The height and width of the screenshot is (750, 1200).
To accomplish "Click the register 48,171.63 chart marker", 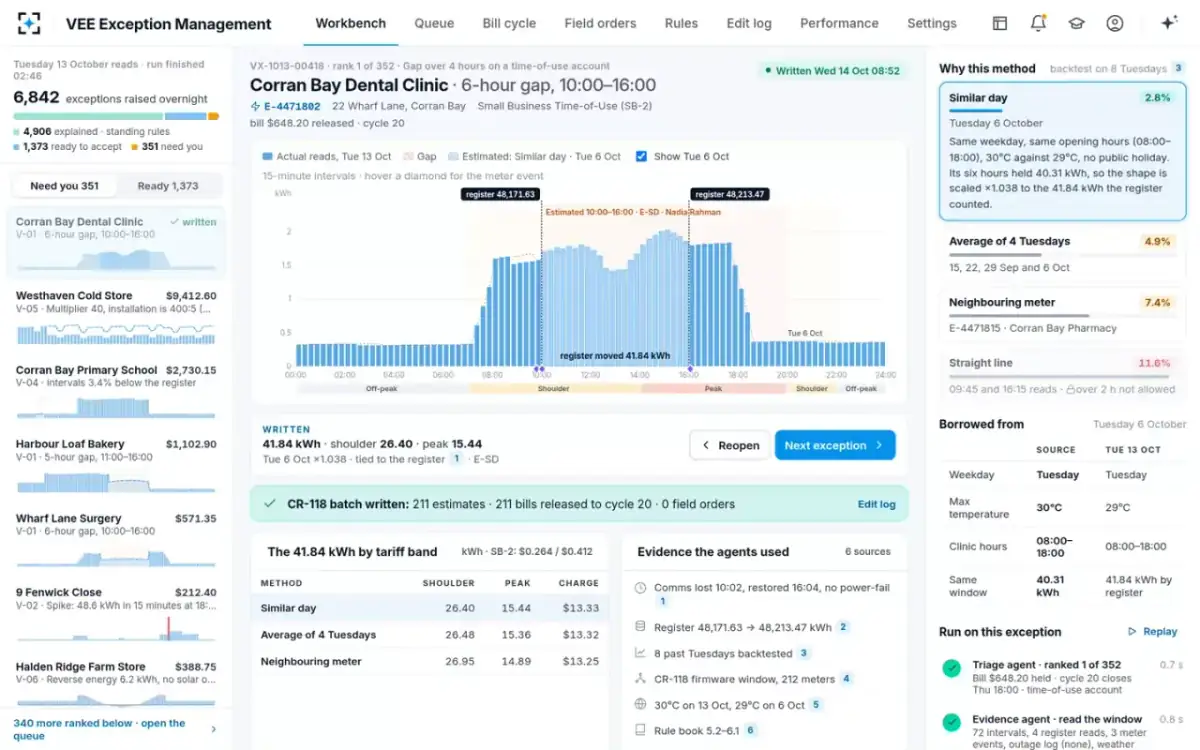I will pos(501,194).
